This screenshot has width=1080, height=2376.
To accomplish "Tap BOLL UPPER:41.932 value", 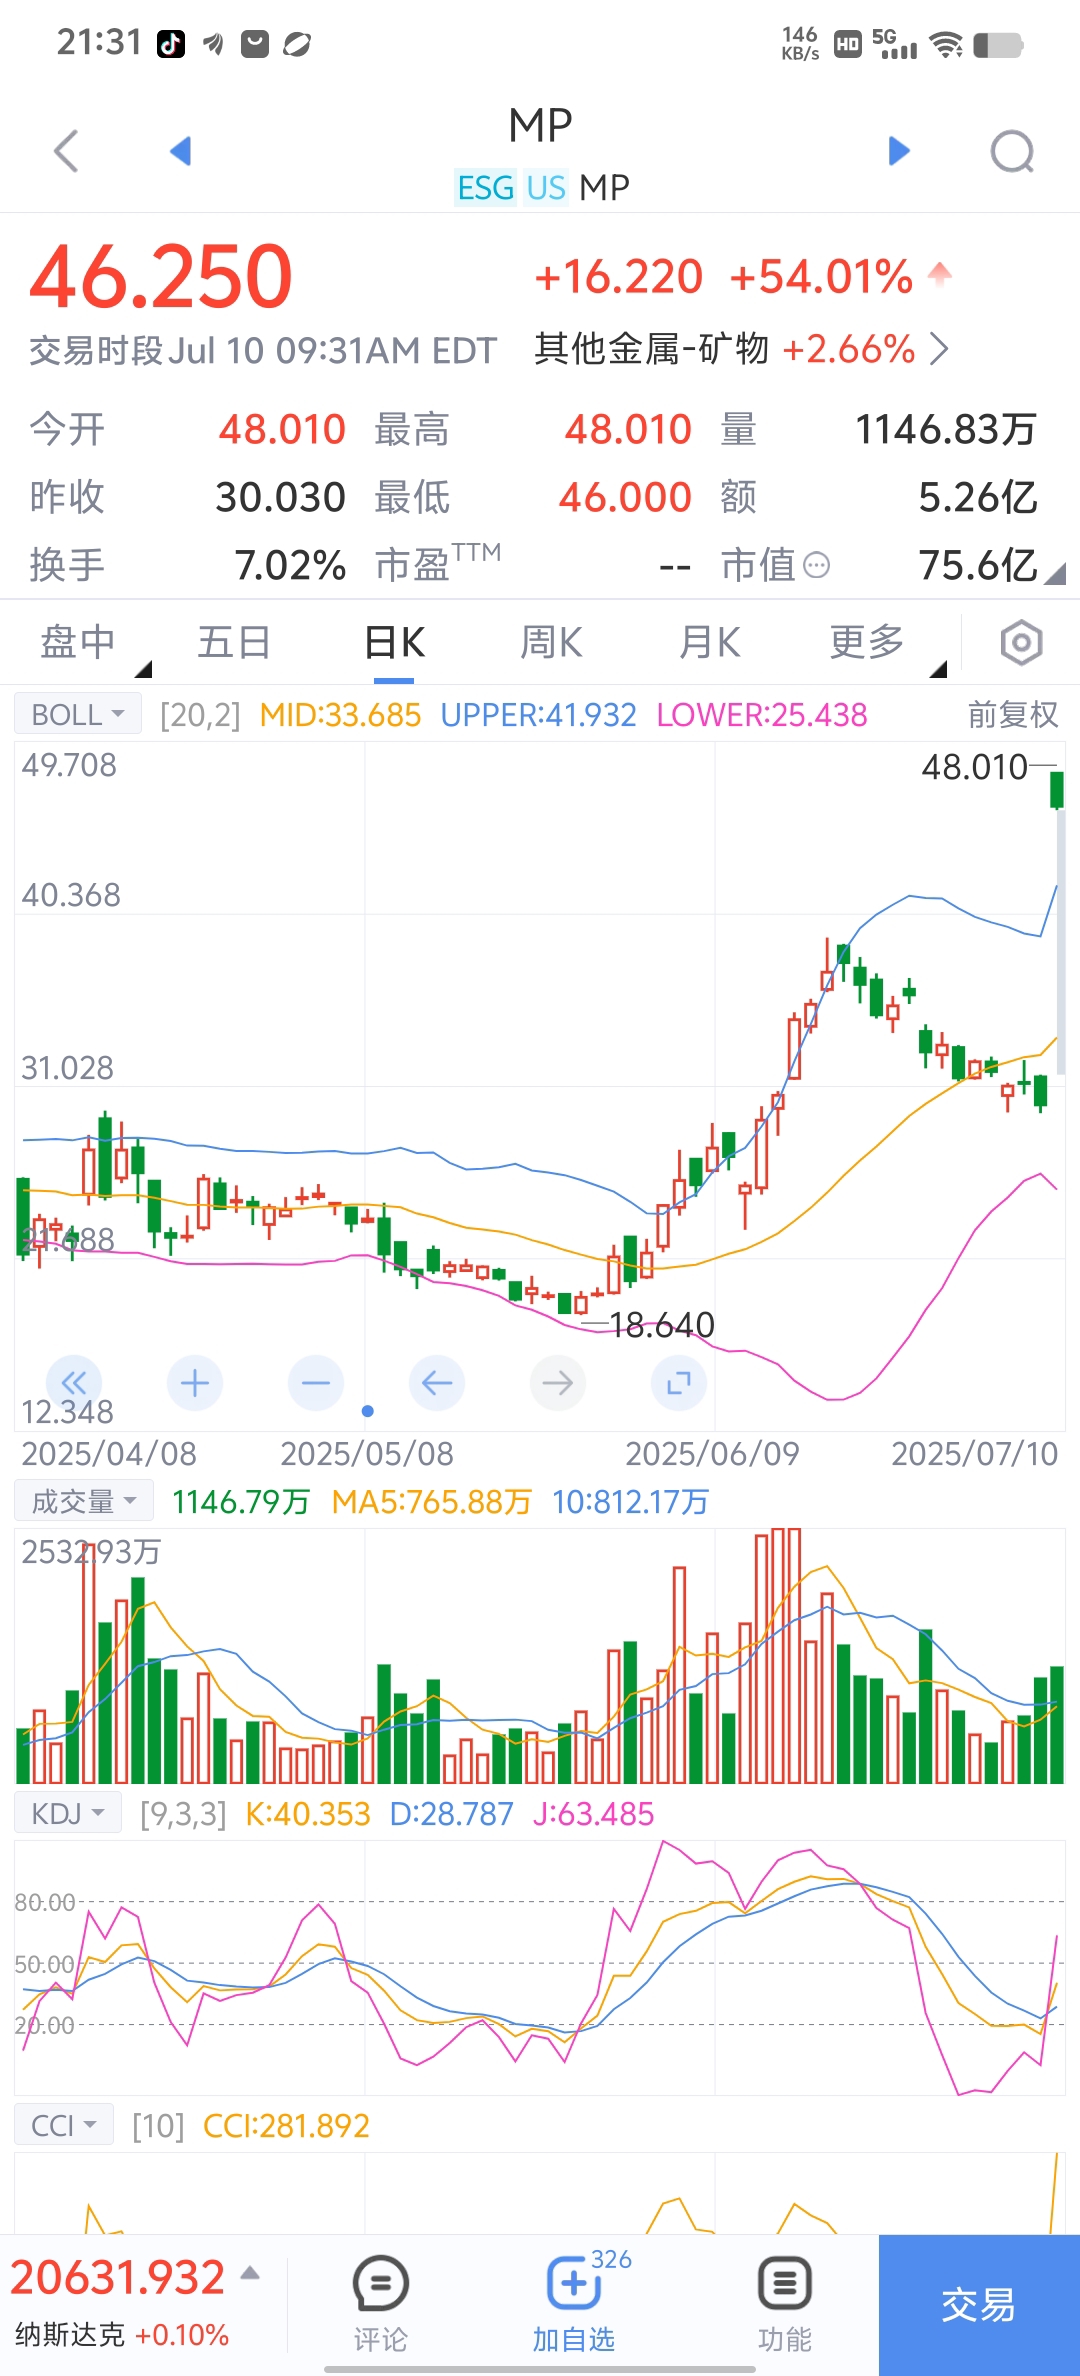I will click(x=538, y=714).
